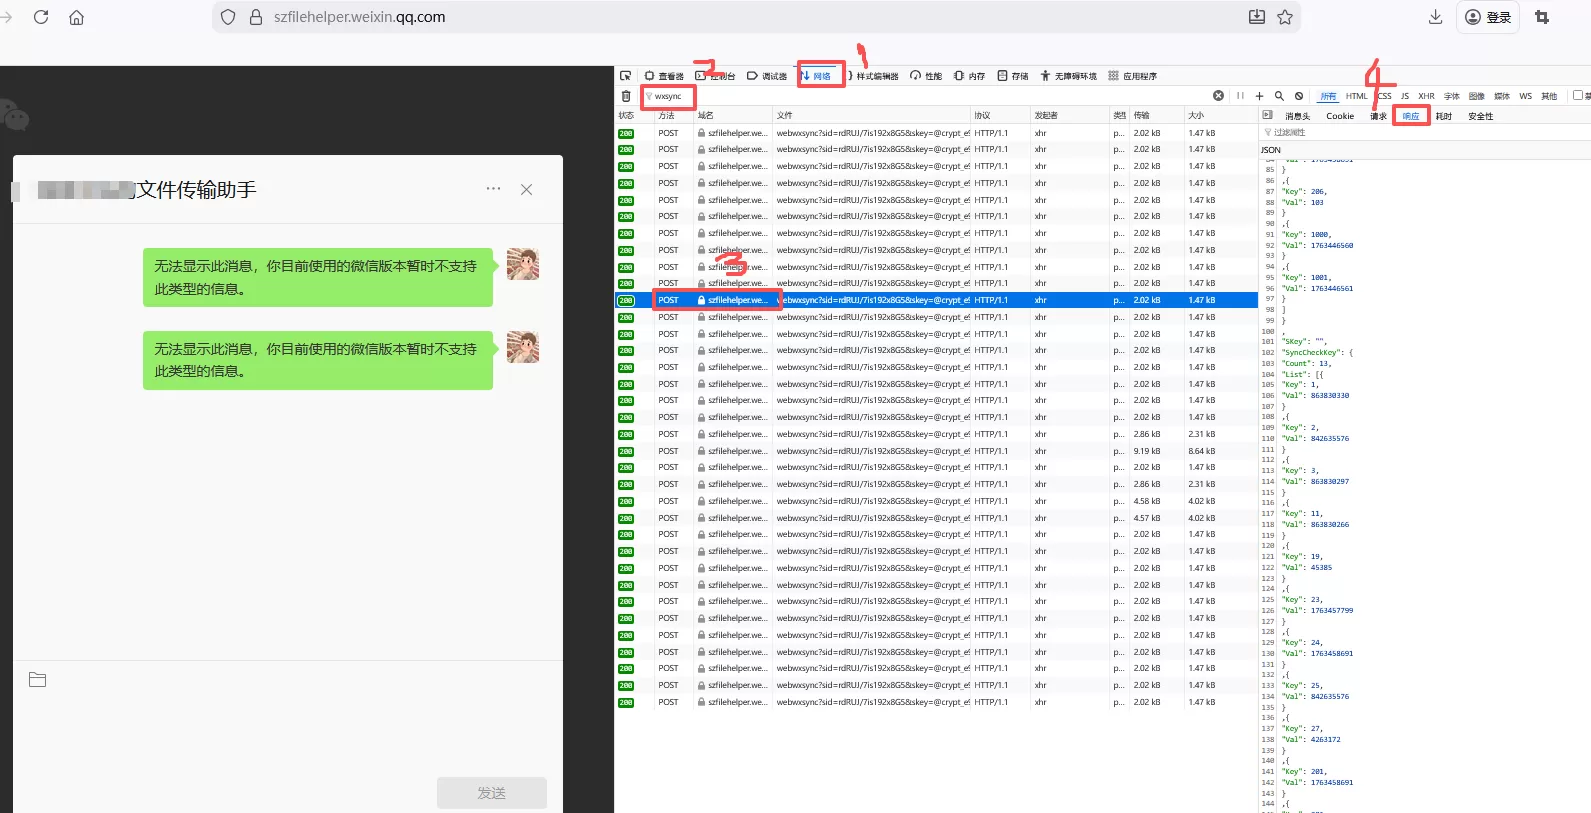Open the browser downloads panel
1591x813 pixels.
point(1435,17)
